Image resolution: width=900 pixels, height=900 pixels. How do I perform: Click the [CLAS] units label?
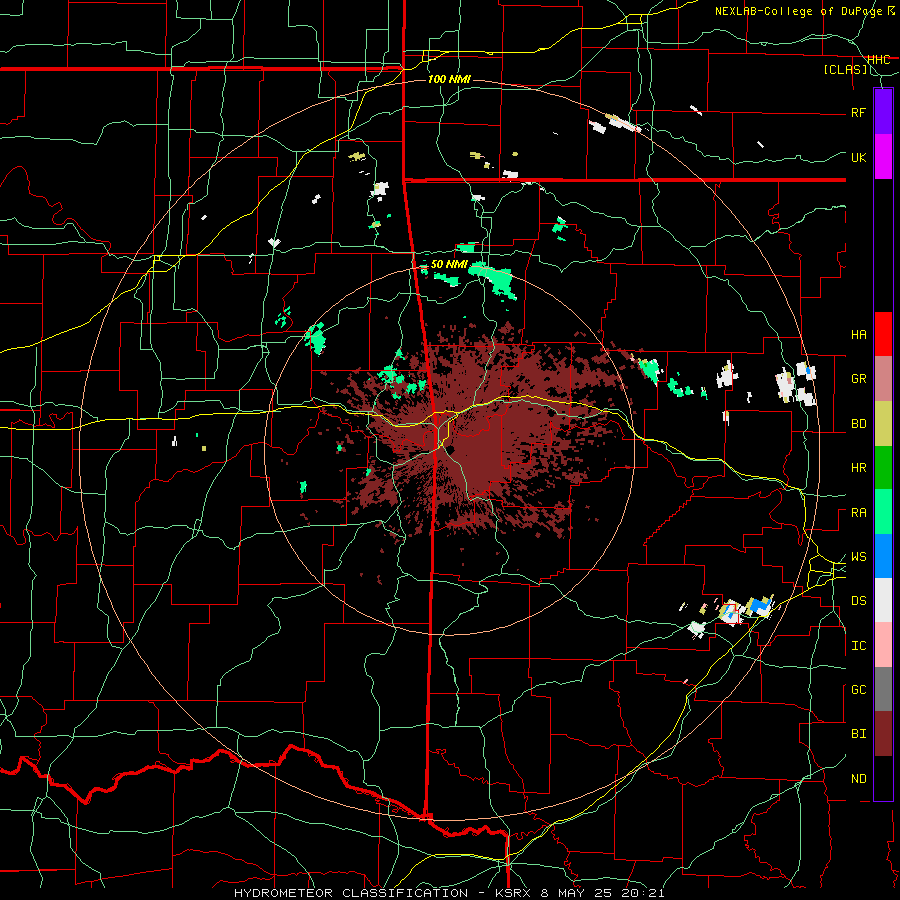(x=845, y=70)
